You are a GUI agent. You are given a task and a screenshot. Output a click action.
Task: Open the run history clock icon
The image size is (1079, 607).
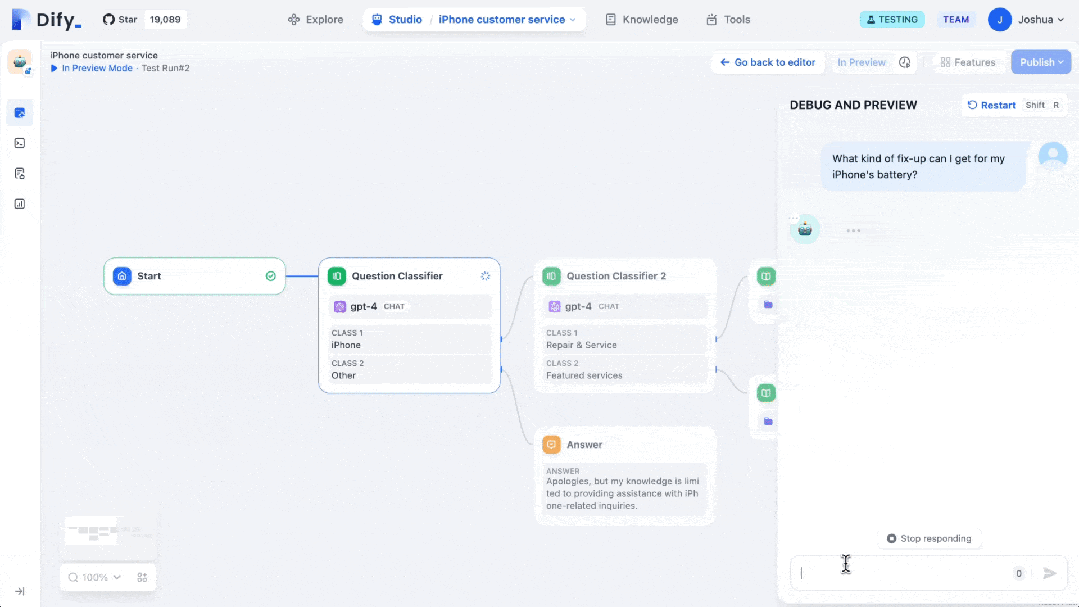pyautogui.click(x=904, y=62)
